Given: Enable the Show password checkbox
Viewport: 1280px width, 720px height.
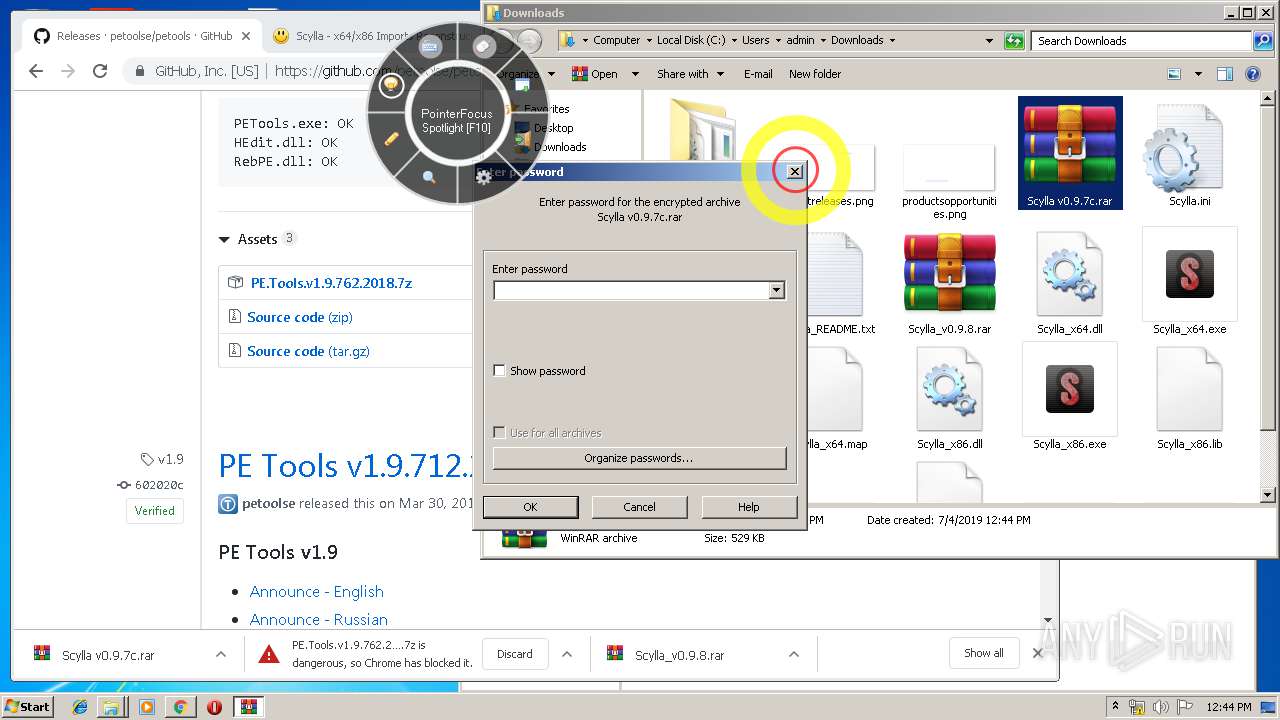Looking at the screenshot, I should (499, 371).
